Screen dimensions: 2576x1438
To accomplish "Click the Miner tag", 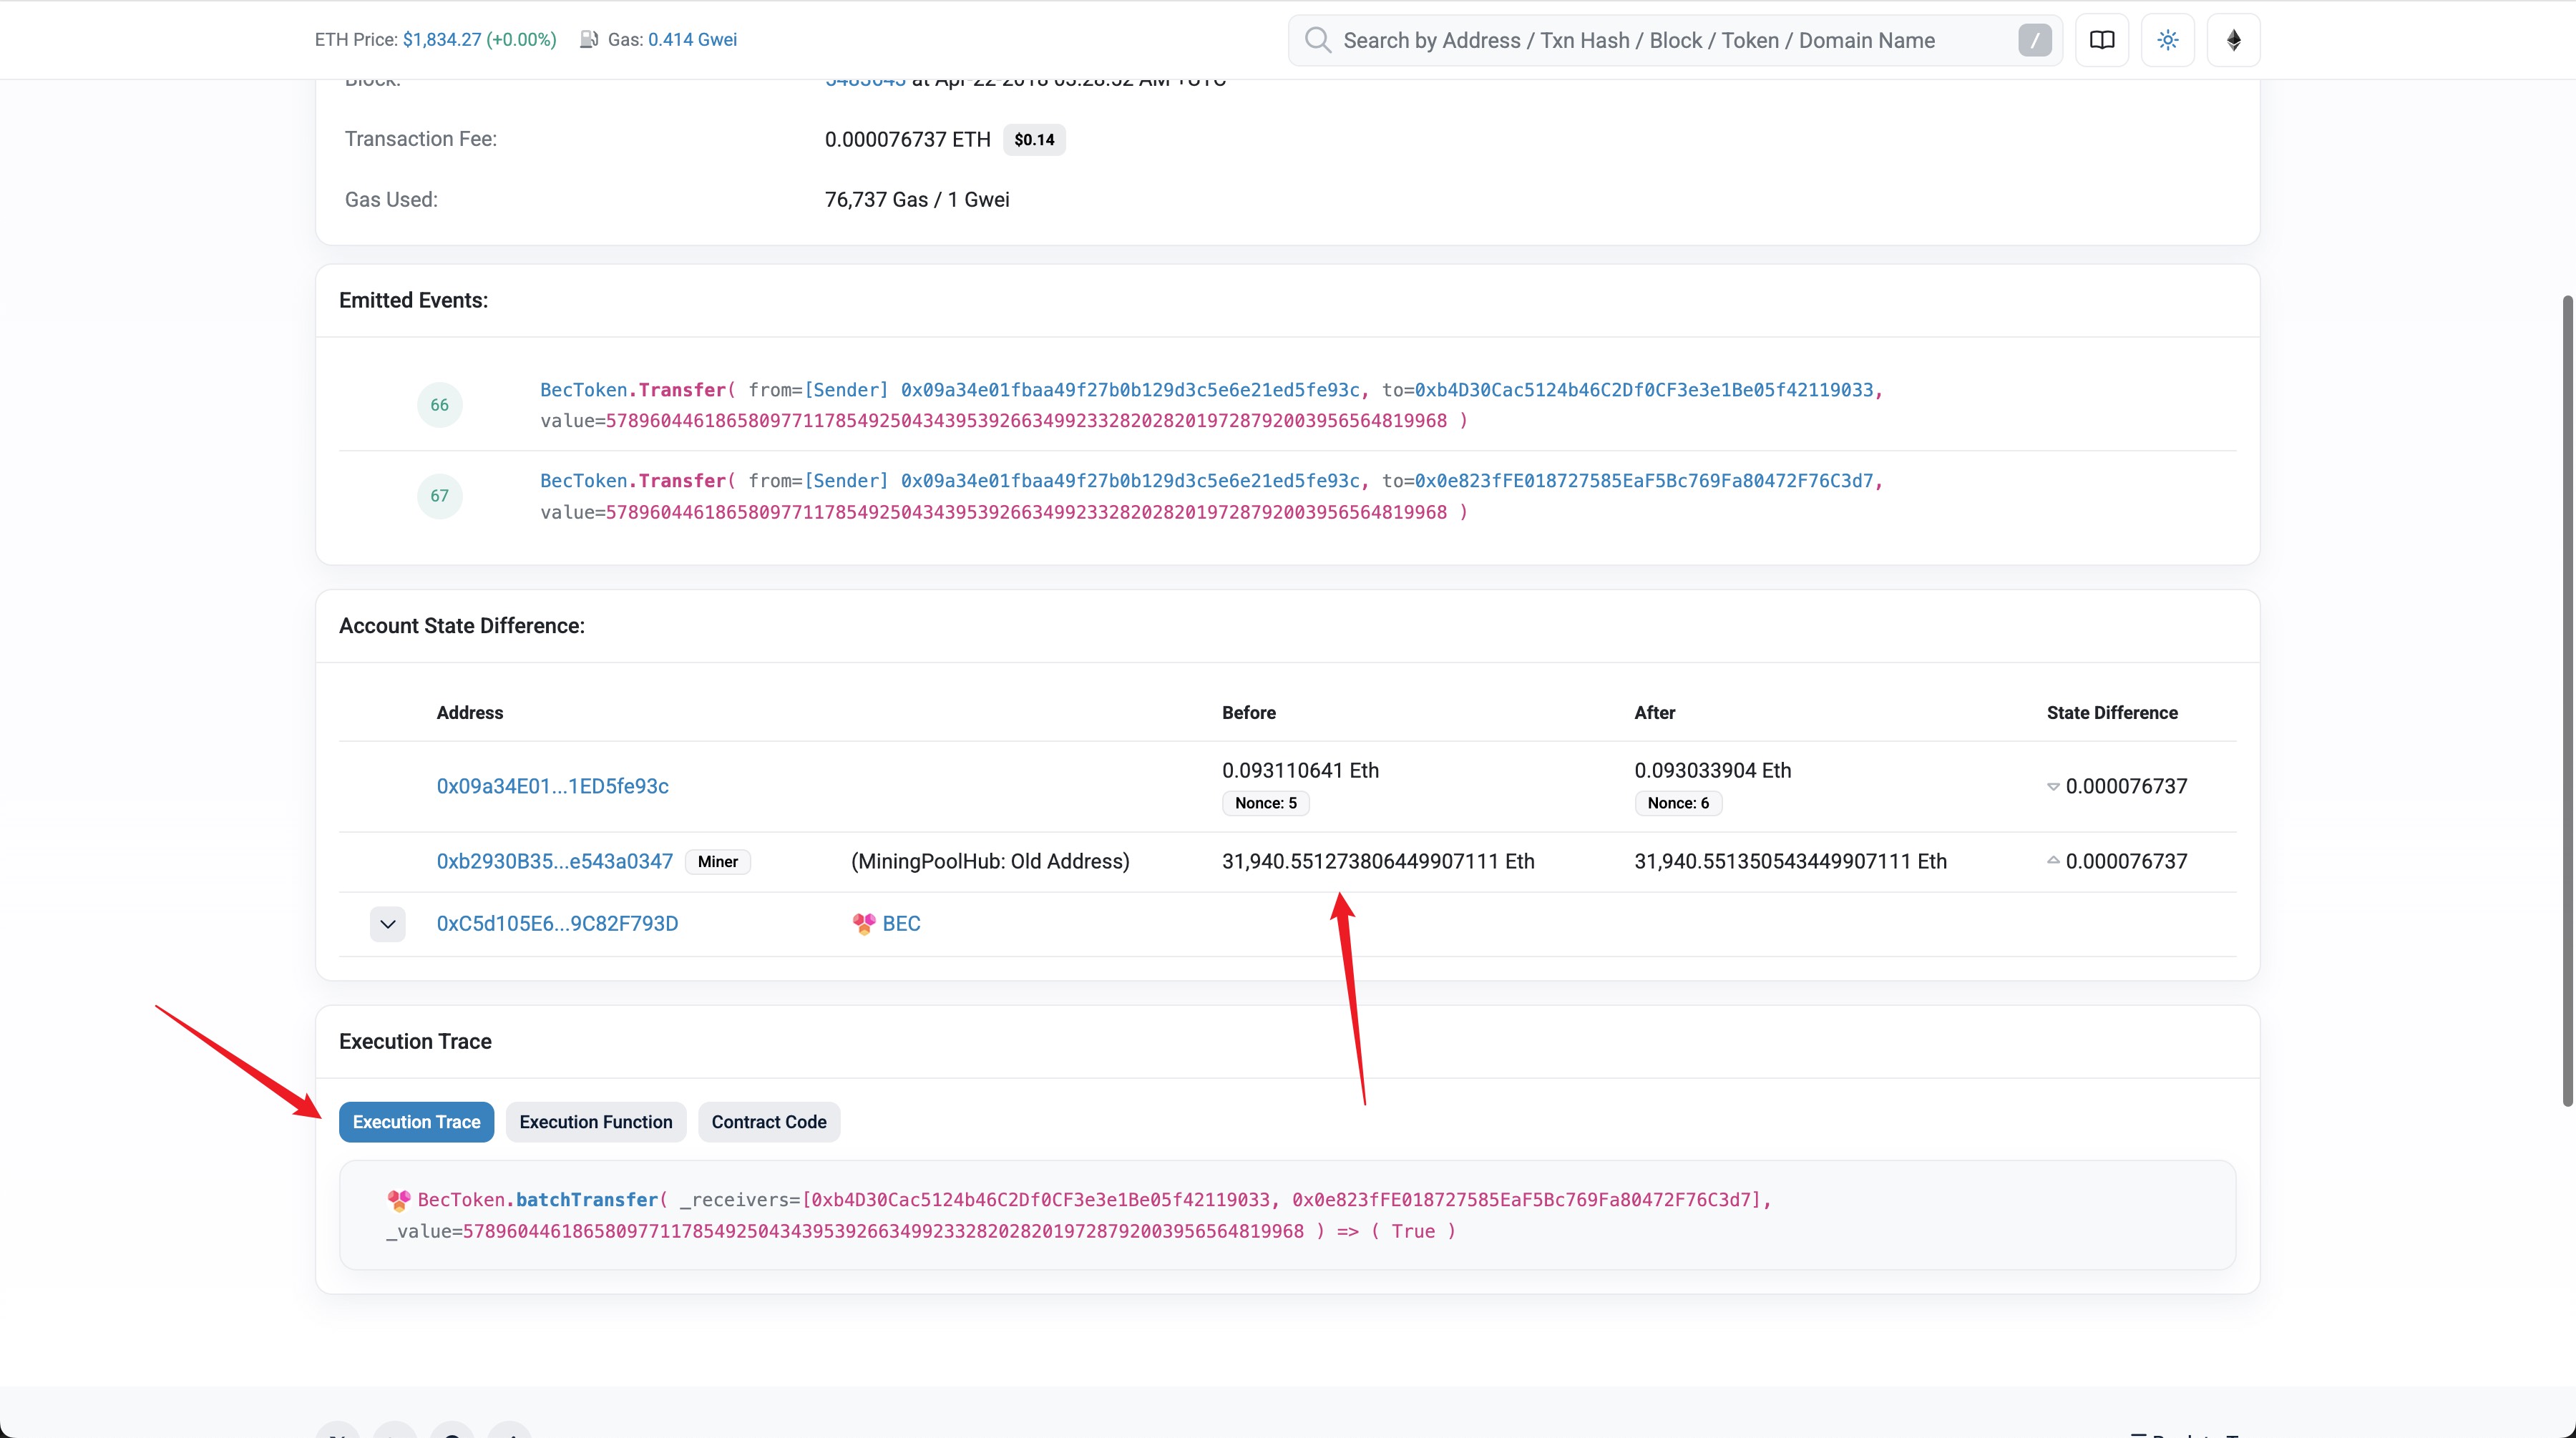I will 718,862.
